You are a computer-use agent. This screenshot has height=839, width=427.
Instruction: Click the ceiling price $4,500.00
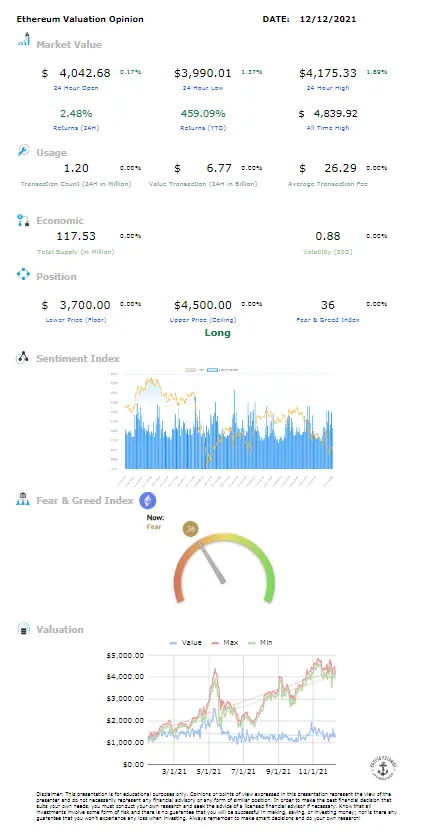tap(203, 305)
